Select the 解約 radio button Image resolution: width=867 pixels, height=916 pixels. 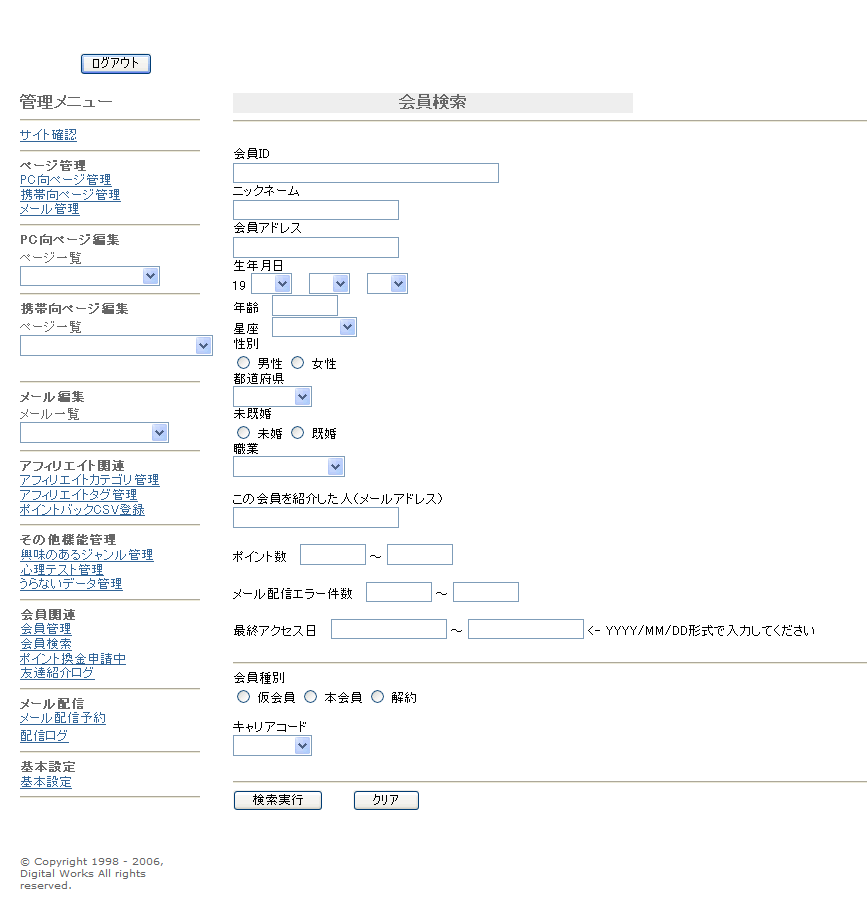click(x=378, y=697)
